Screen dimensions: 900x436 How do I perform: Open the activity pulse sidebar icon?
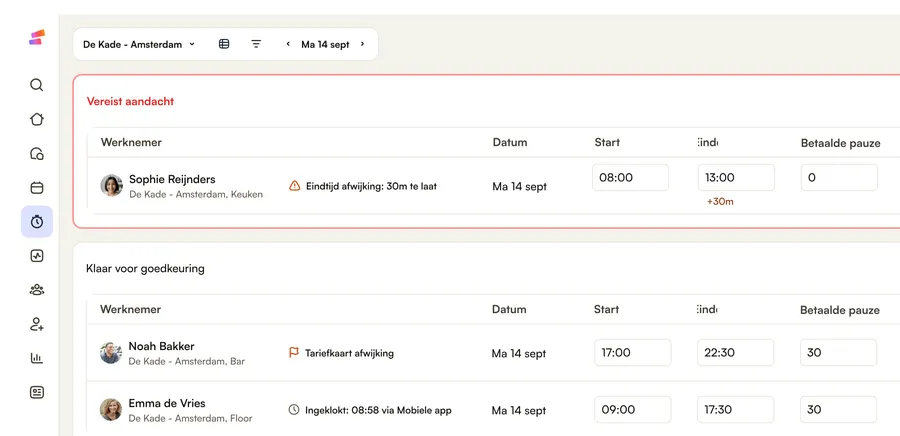point(37,256)
